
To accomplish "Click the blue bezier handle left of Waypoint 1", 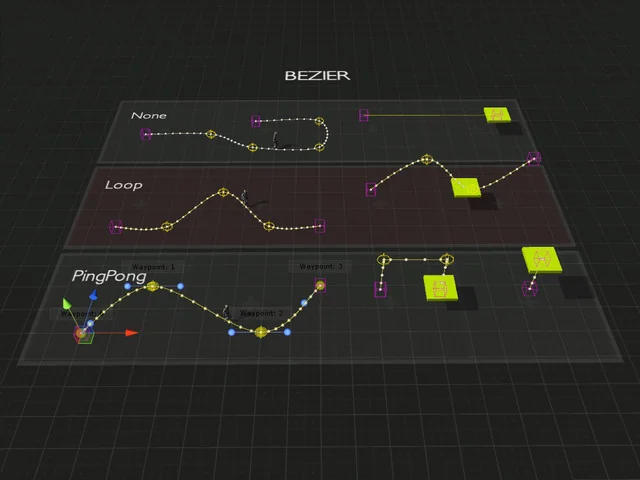I will pos(127,286).
